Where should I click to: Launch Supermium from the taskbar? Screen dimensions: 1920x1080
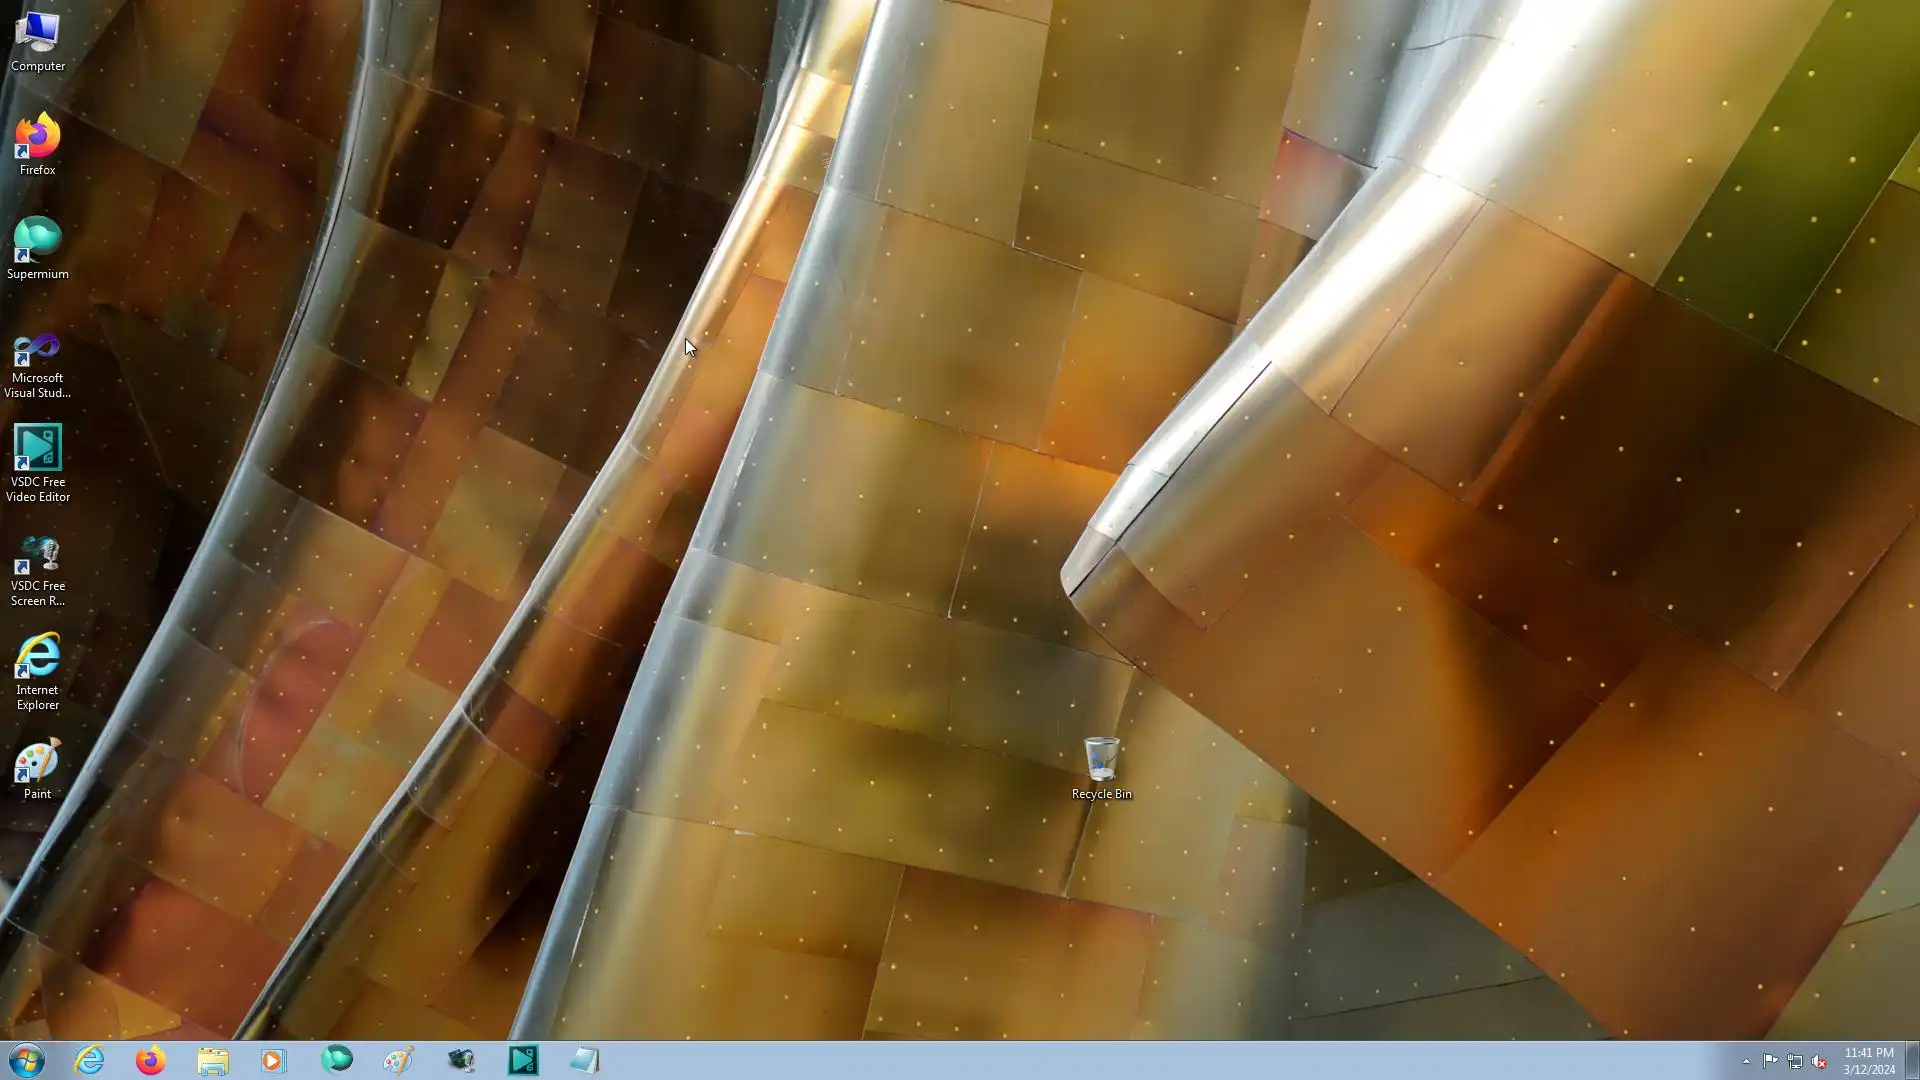pyautogui.click(x=337, y=1060)
